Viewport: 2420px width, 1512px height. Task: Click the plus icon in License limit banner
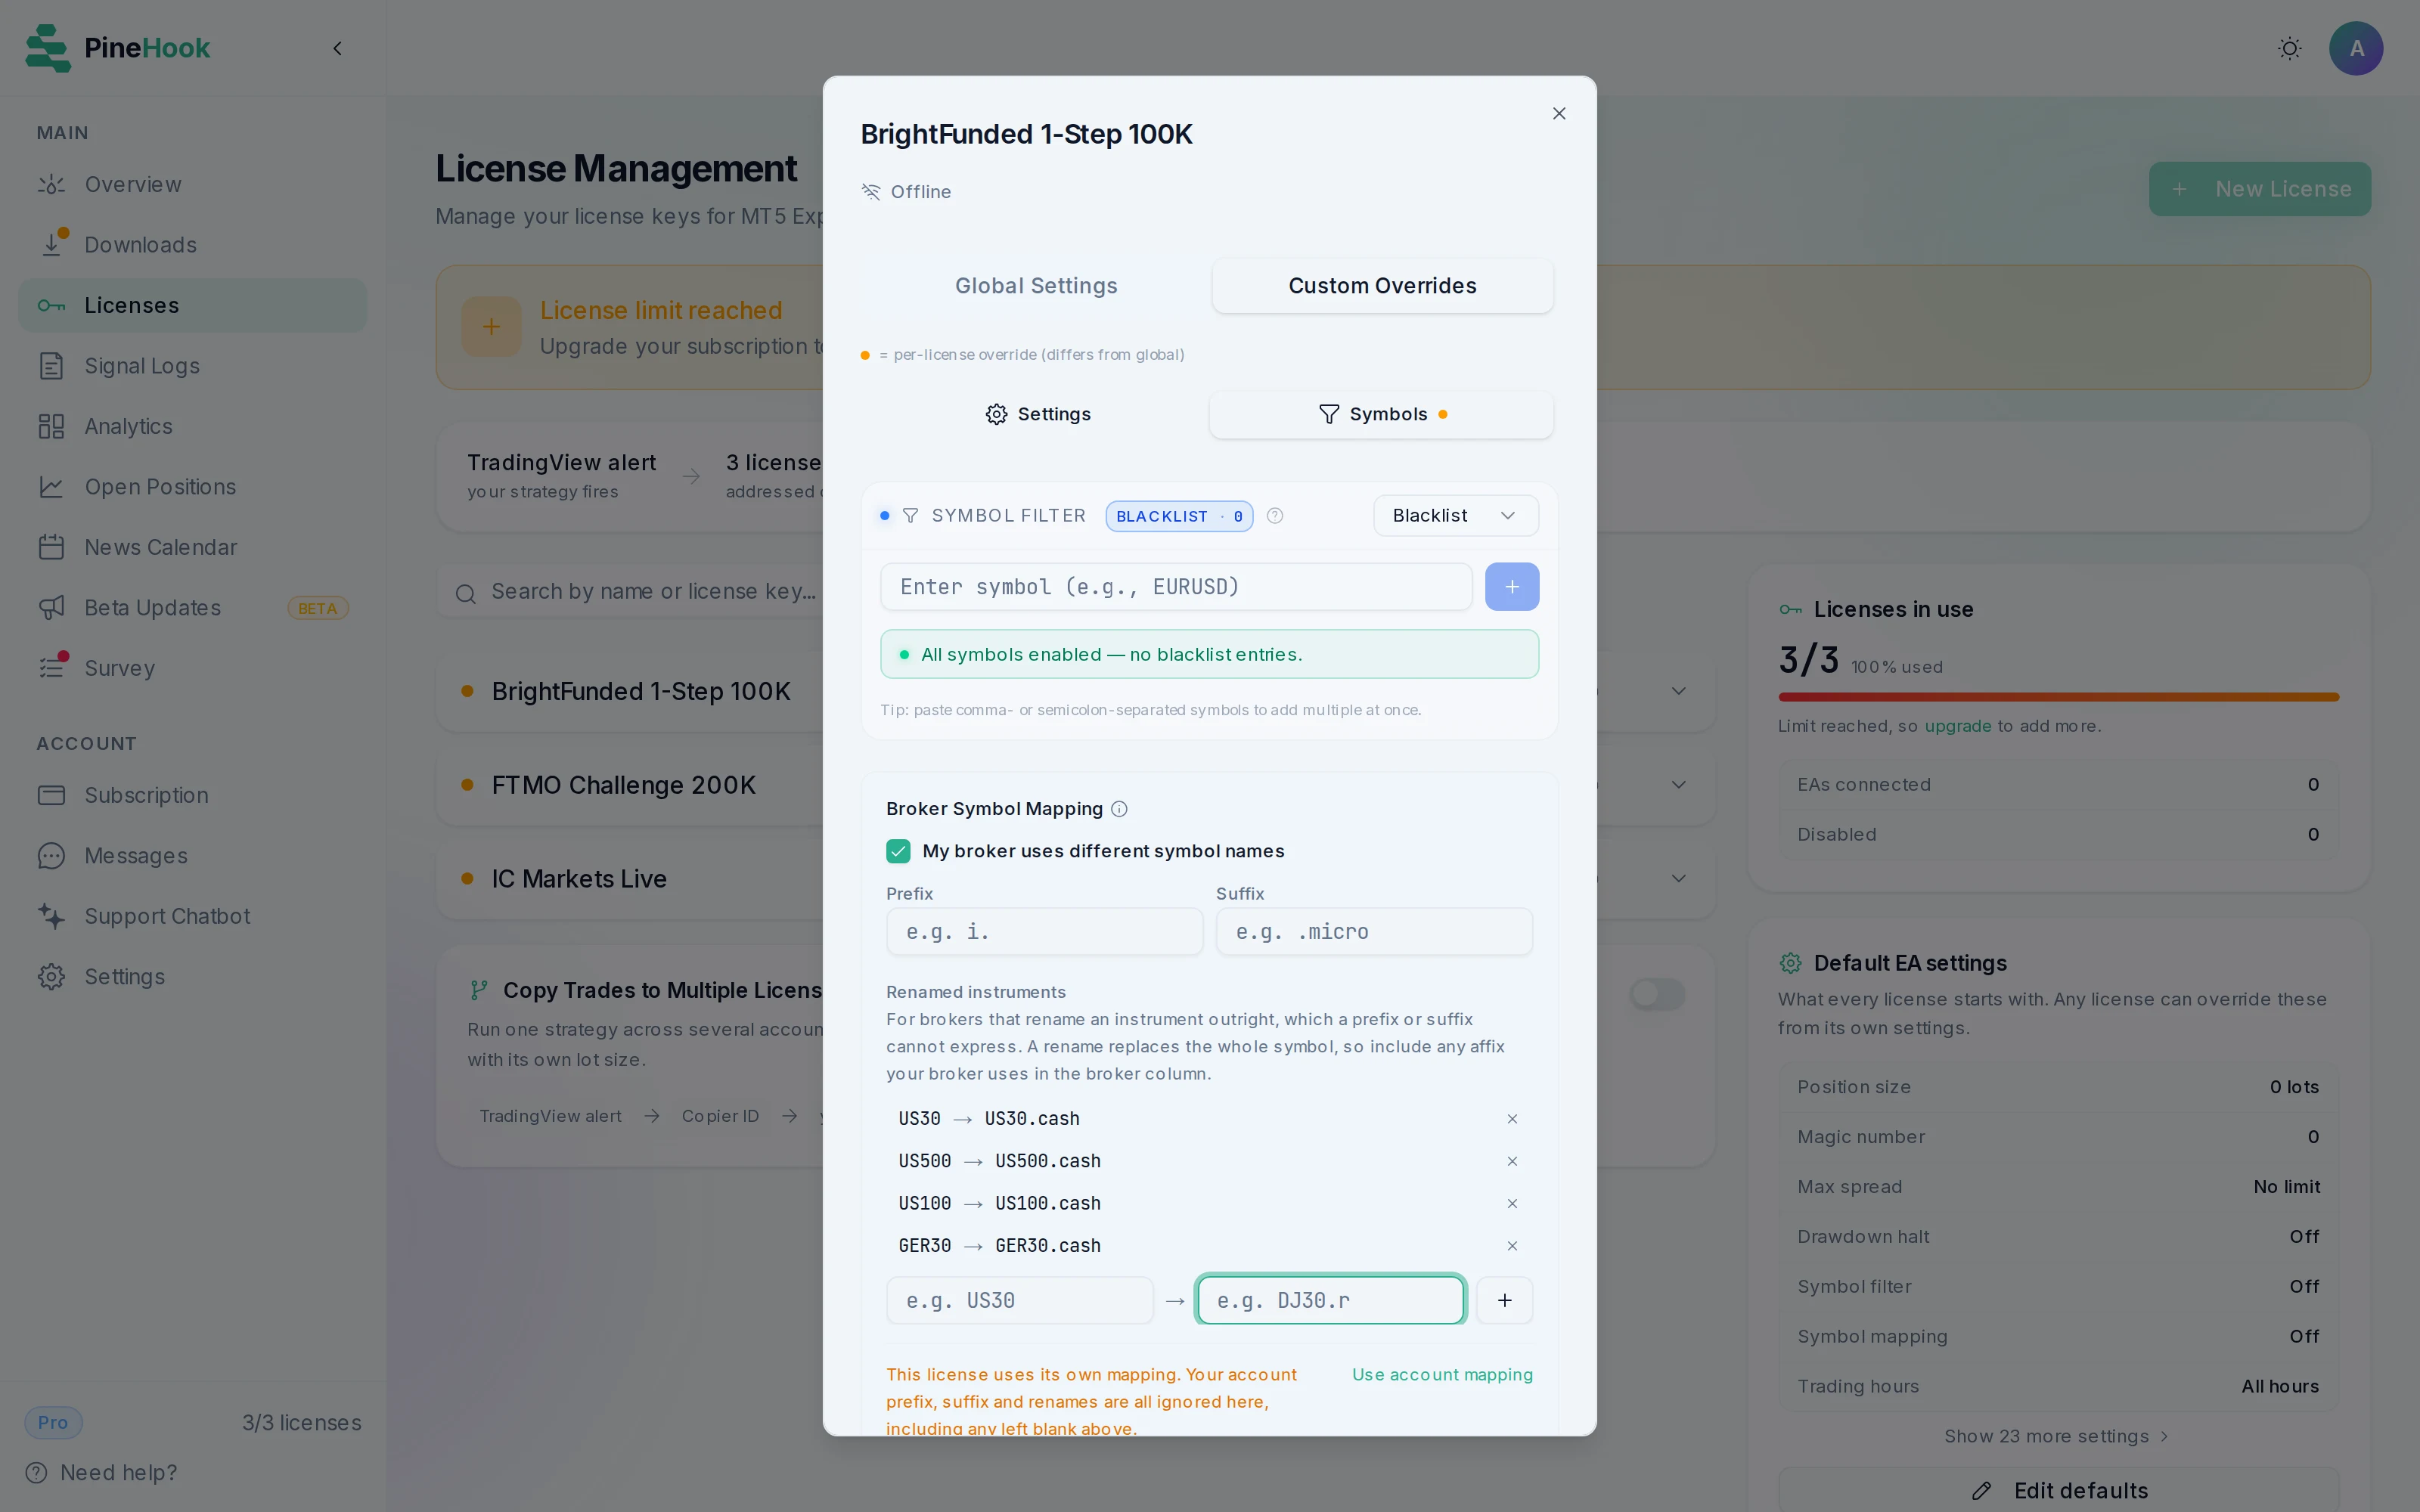pos(491,327)
